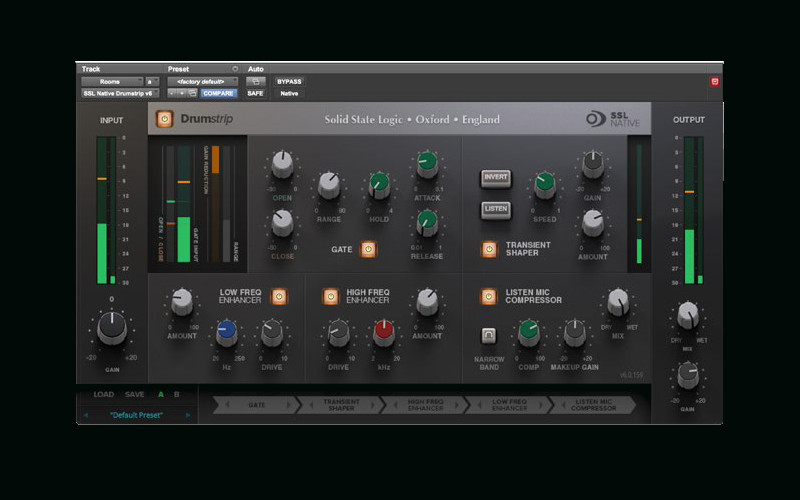Click the "Default Preset" name field
Viewport: 800px width, 500px height.
(x=136, y=415)
